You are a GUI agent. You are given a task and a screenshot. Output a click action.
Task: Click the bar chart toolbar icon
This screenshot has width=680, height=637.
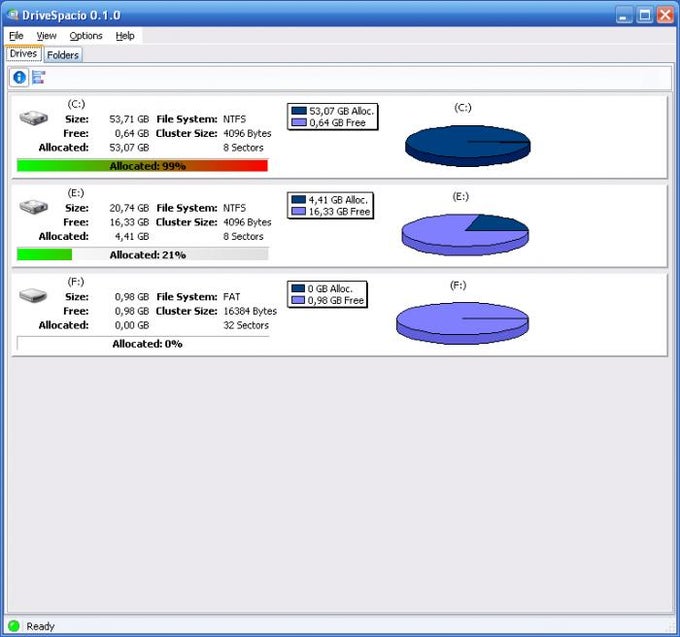click(x=39, y=77)
